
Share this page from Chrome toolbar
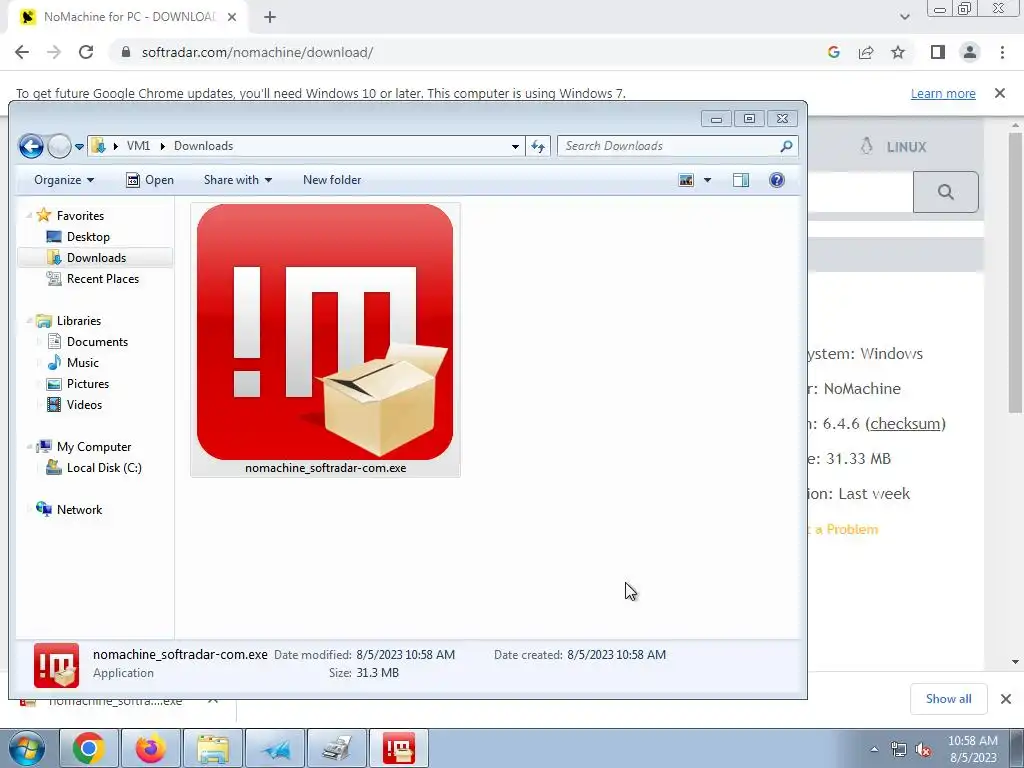pyautogui.click(x=866, y=52)
